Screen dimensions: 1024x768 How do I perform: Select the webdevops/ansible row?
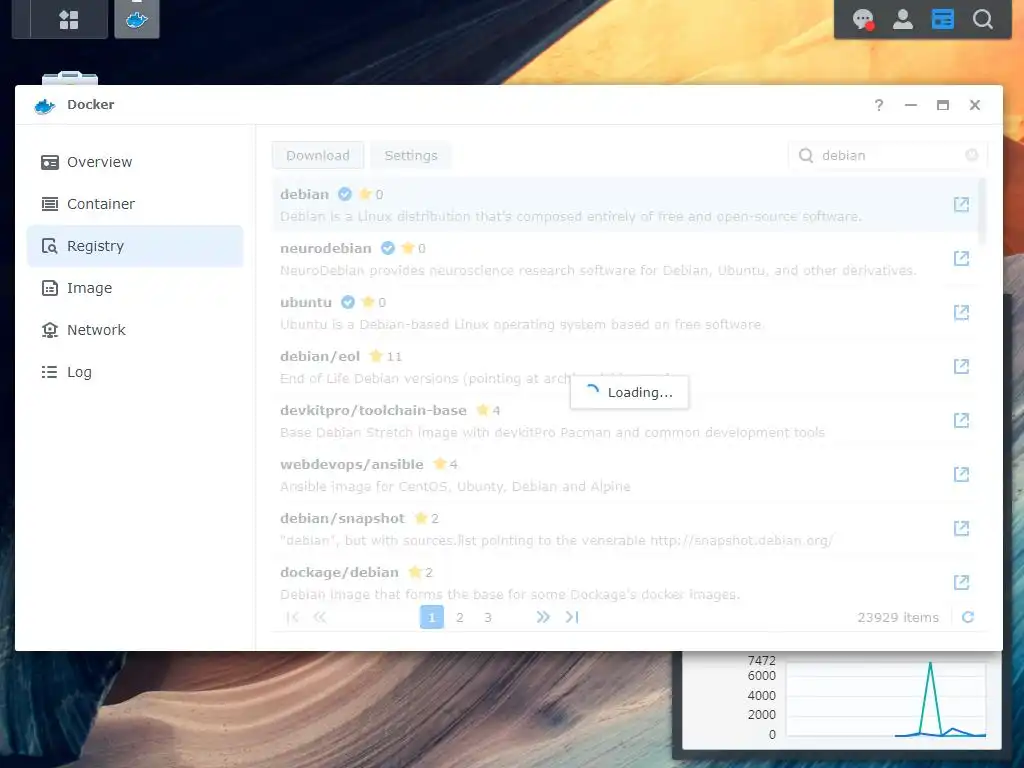point(625,475)
